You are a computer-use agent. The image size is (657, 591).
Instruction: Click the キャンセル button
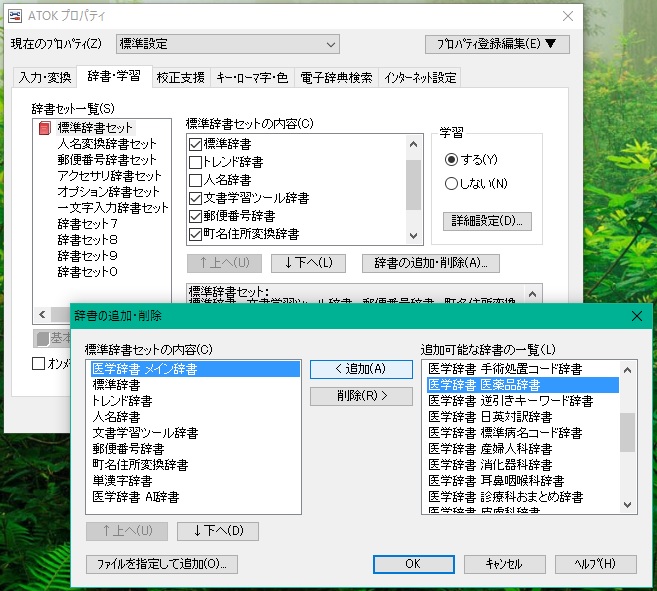coord(504,564)
